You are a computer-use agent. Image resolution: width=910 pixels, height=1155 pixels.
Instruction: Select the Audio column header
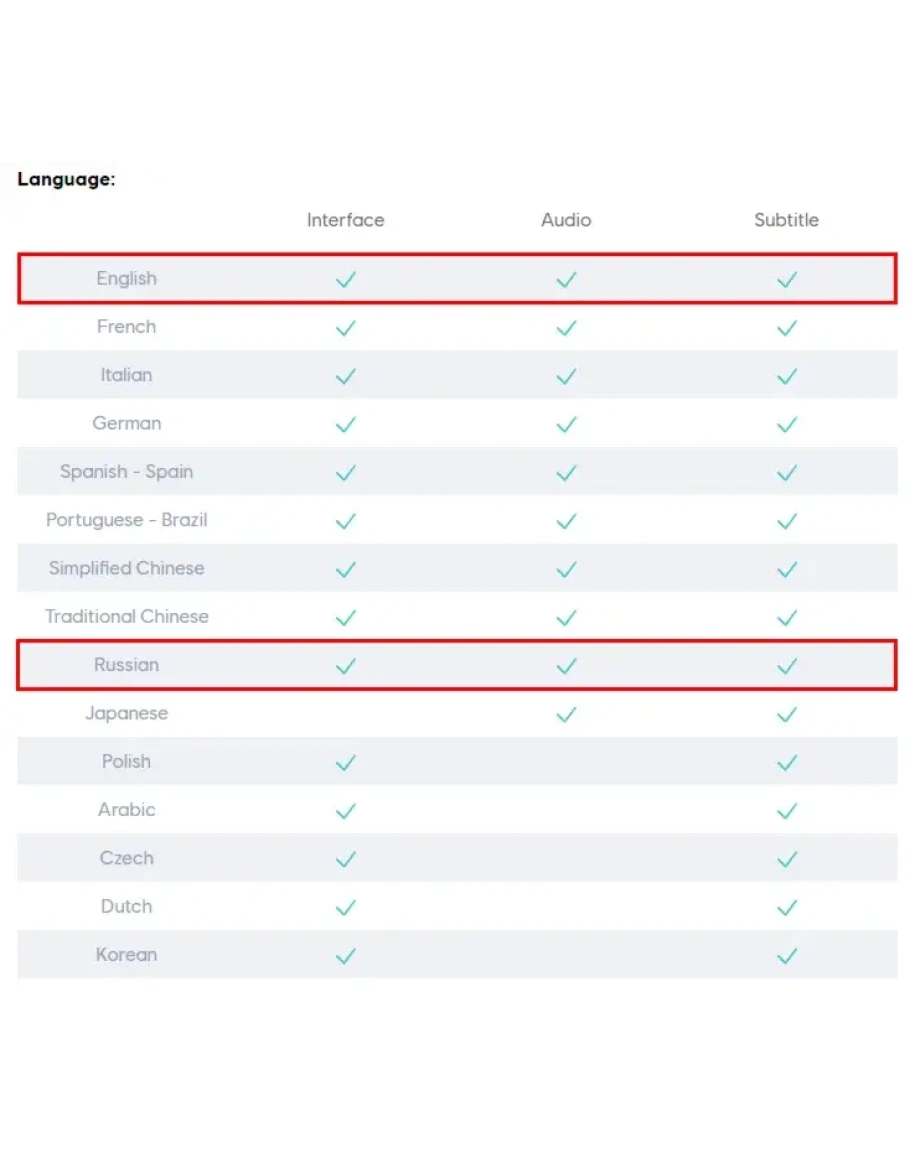pos(566,220)
